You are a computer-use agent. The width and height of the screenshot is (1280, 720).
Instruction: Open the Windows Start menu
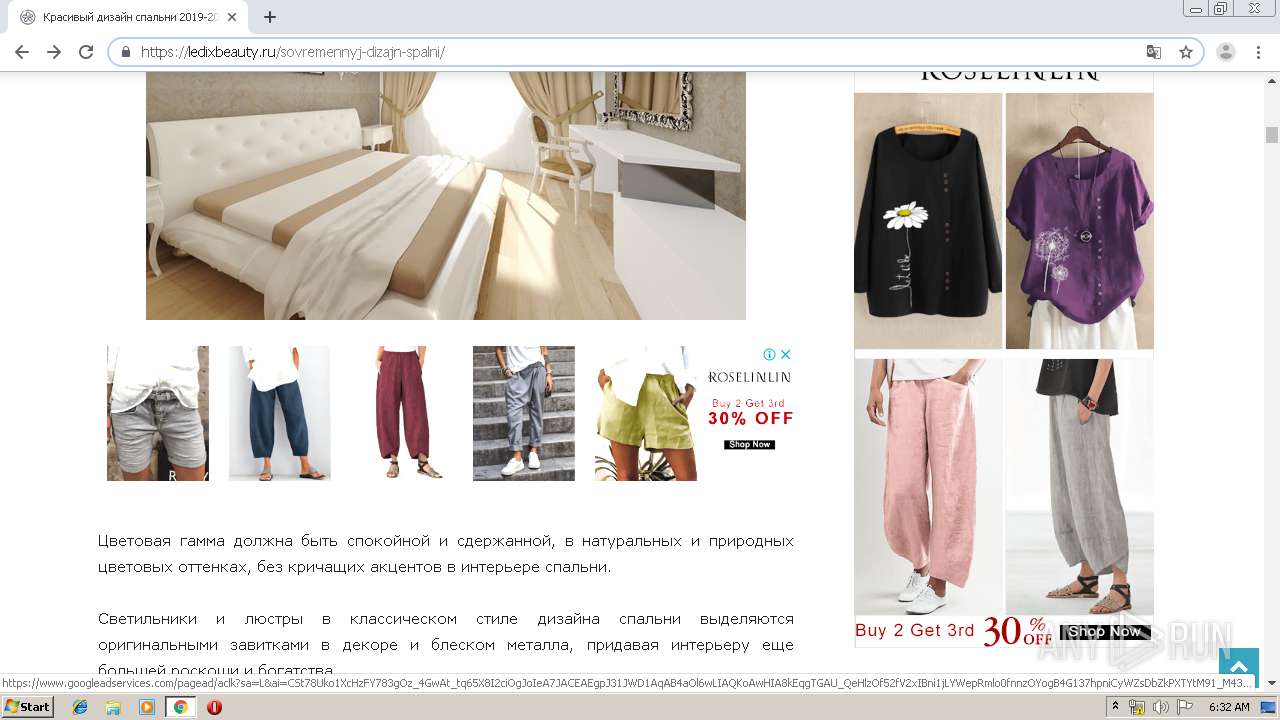[28, 706]
